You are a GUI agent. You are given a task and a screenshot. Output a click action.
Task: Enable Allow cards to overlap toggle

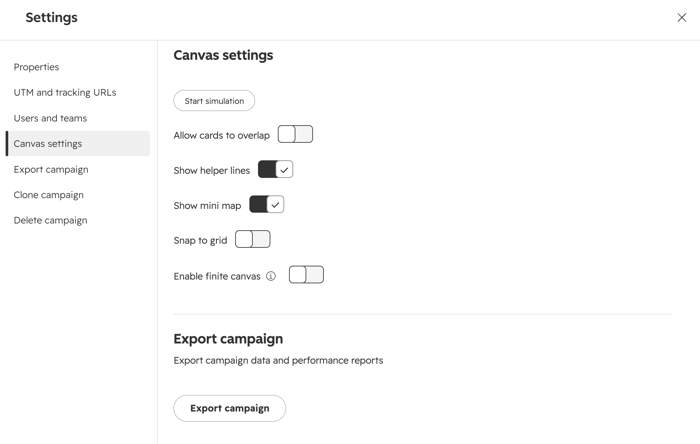tap(295, 134)
